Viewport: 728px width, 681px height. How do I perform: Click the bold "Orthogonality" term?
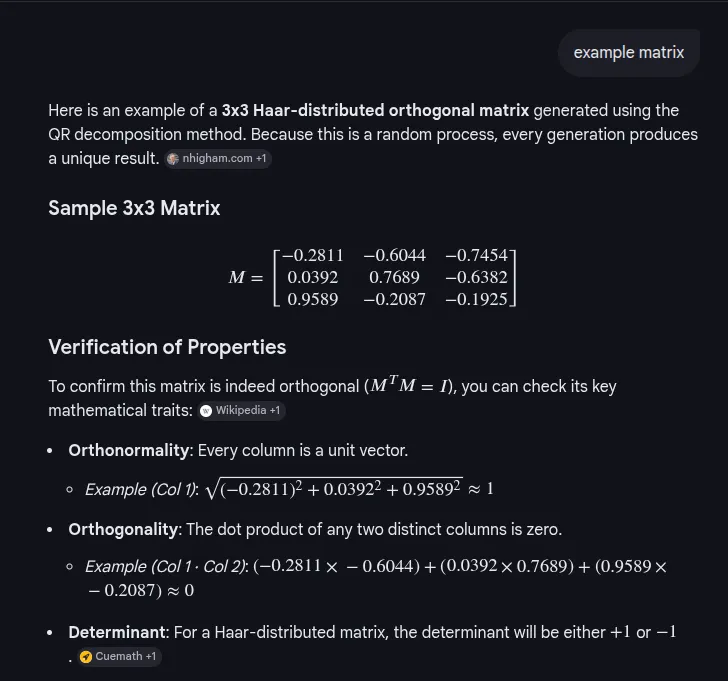(125, 529)
